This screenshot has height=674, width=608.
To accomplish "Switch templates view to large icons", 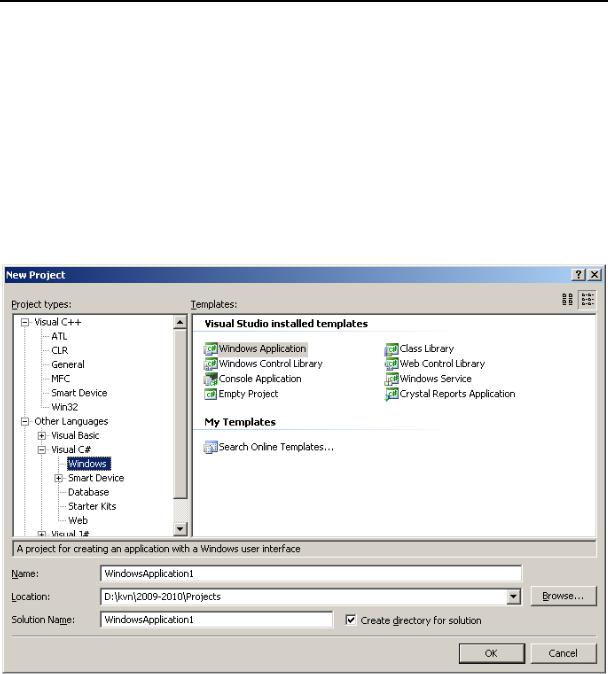I will (568, 299).
